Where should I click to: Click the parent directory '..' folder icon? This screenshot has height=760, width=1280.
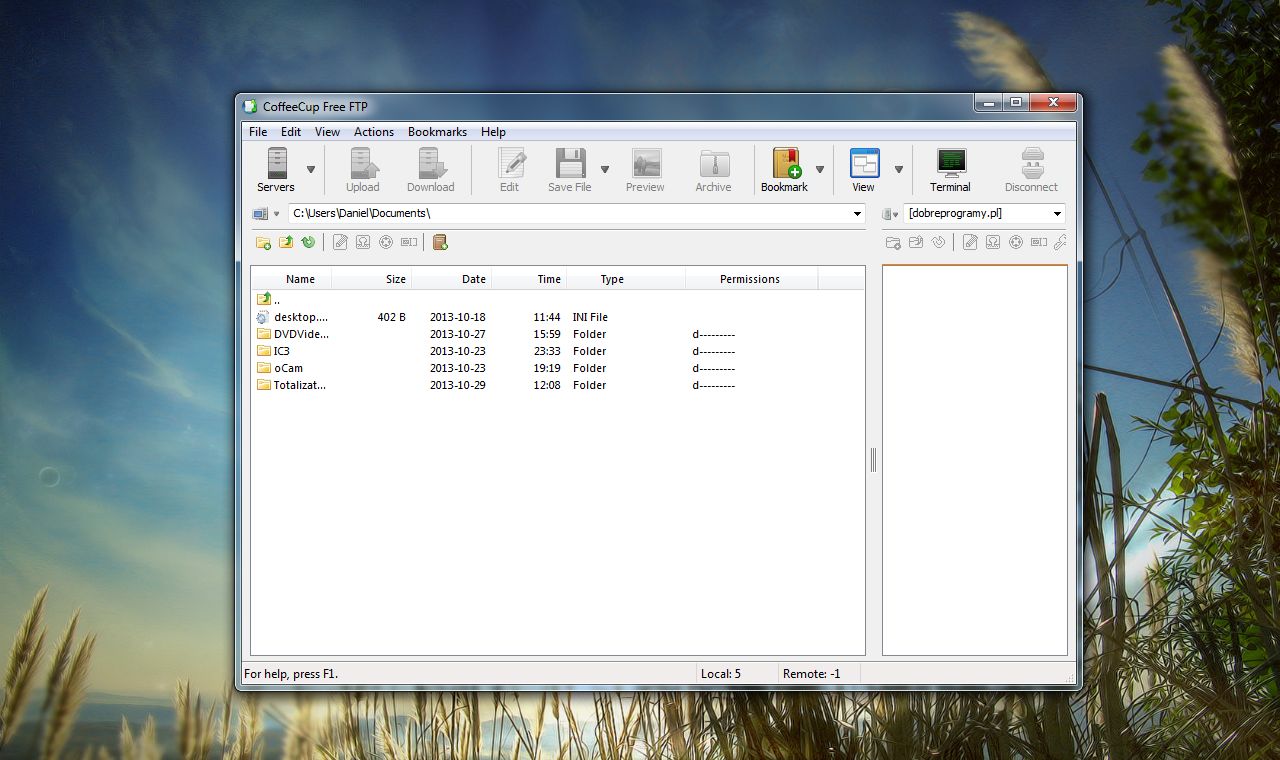tap(264, 299)
